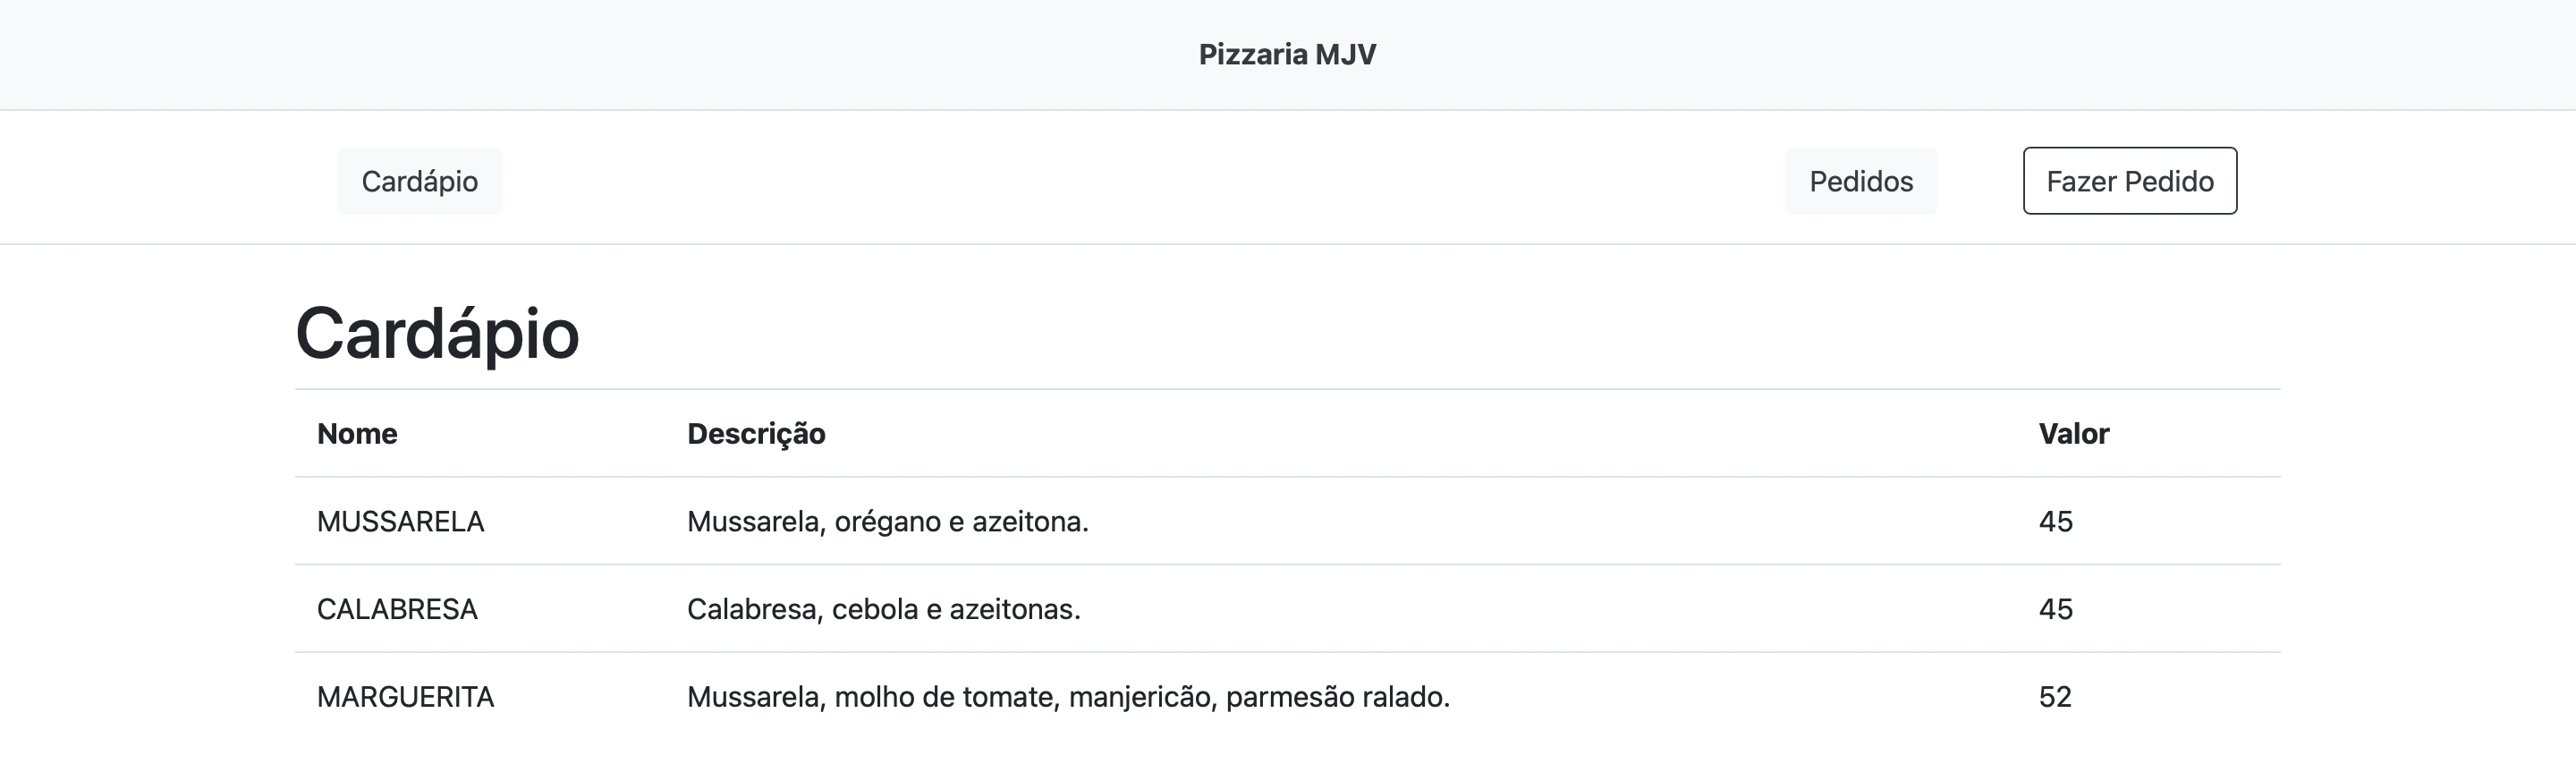
Task: Click the Nome column header
Action: click(356, 434)
